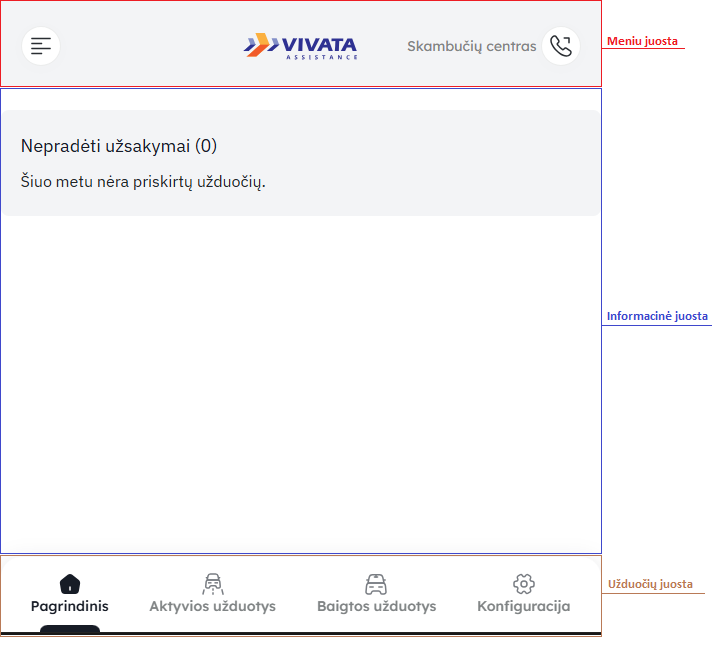Viewport: 719px width, 655px height.
Task: Click the car icon above Baigtos užduotys
Action: 376,583
